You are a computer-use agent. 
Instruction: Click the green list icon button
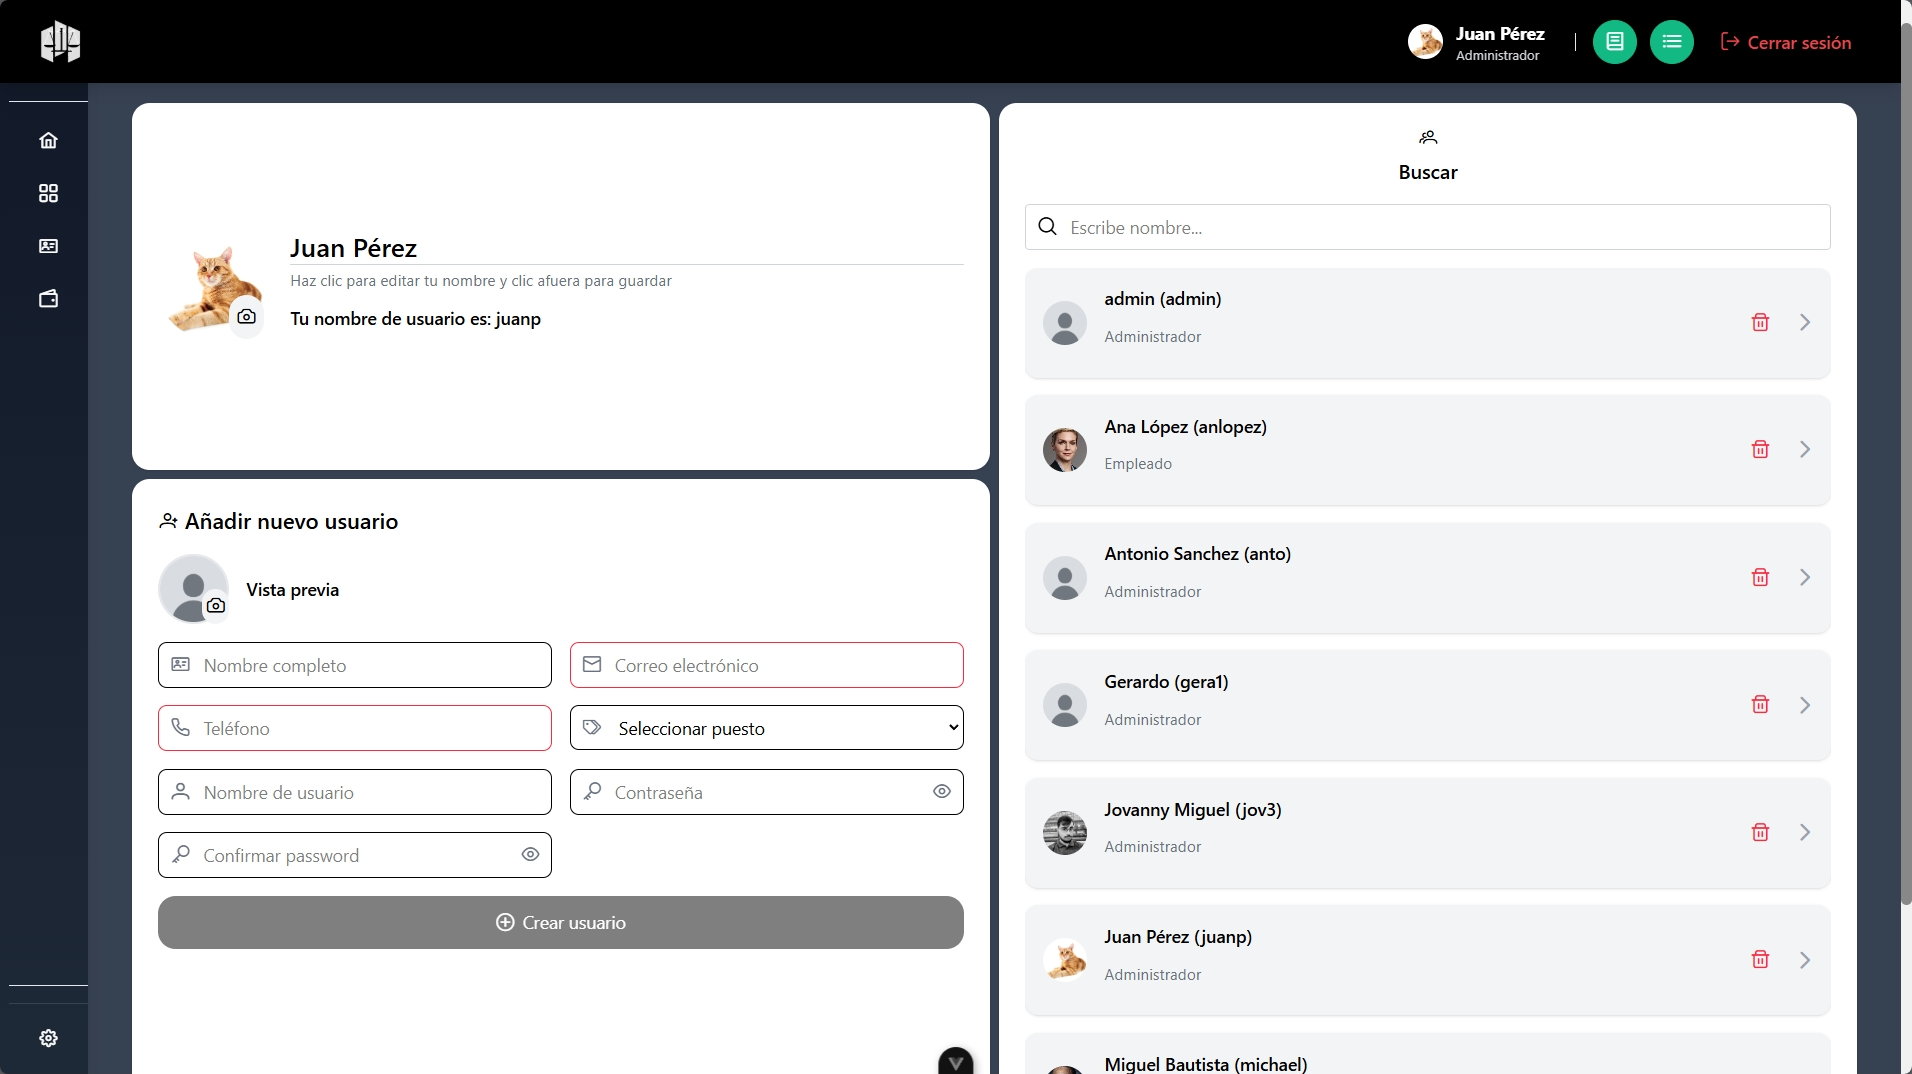pos(1671,42)
